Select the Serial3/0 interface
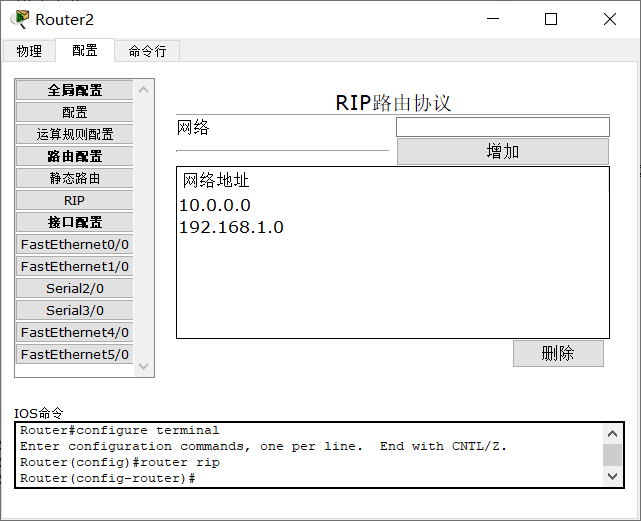641x521 pixels. (x=75, y=310)
